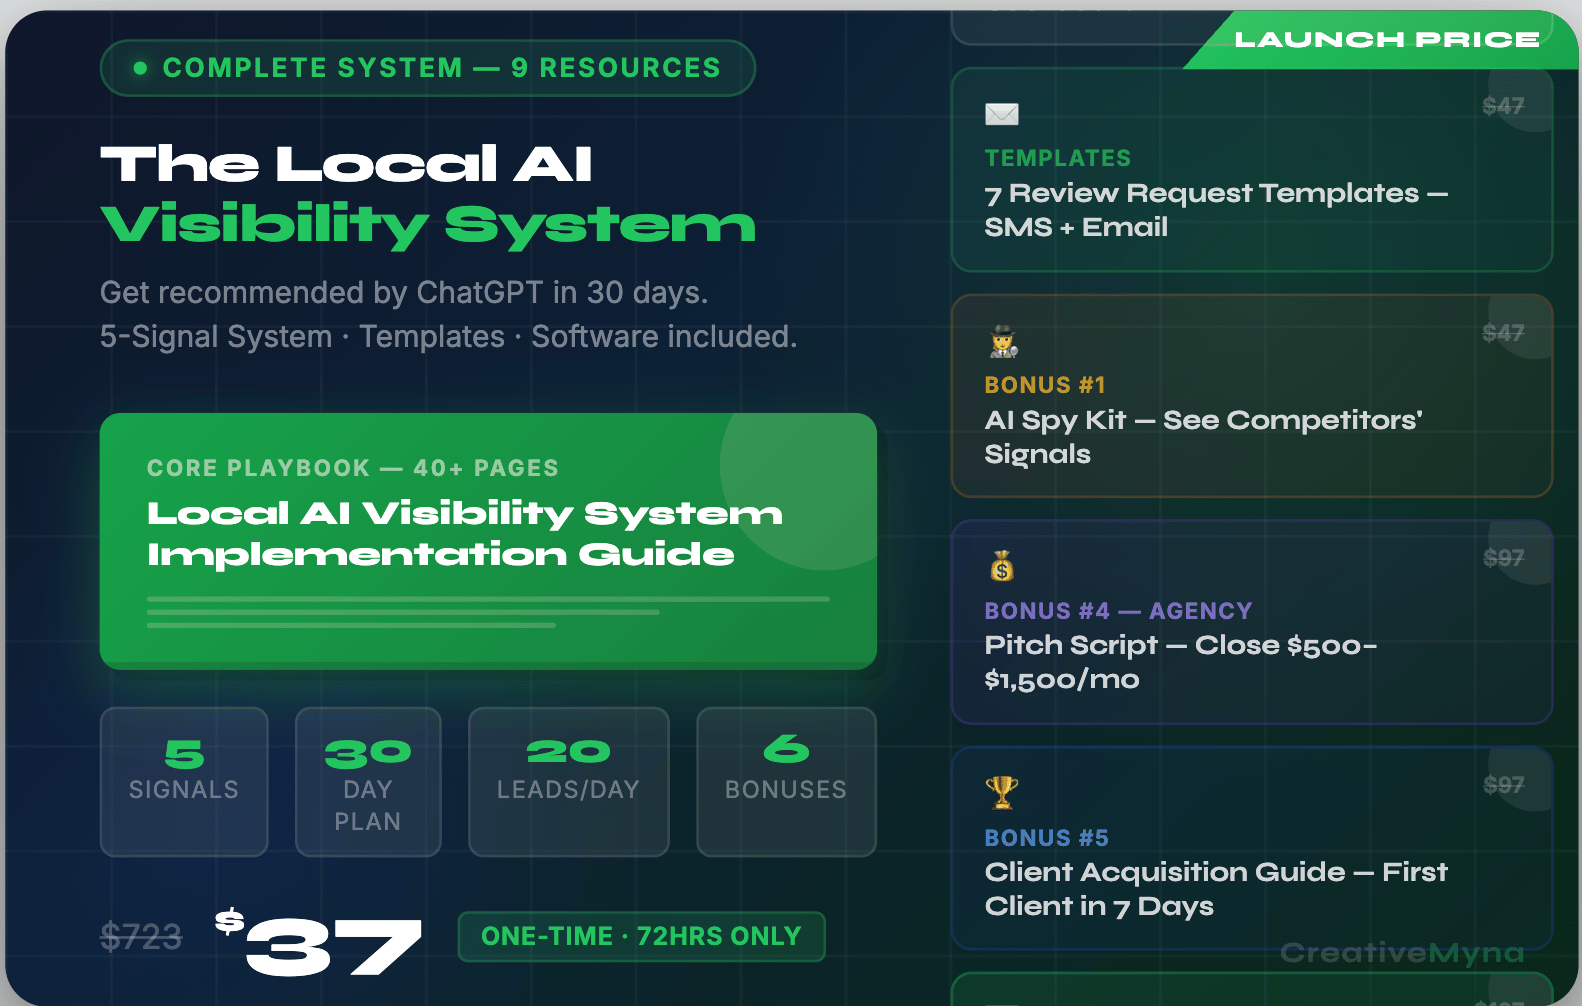
Task: Click the $97 price in Bonus #5 card
Action: pos(1504,785)
